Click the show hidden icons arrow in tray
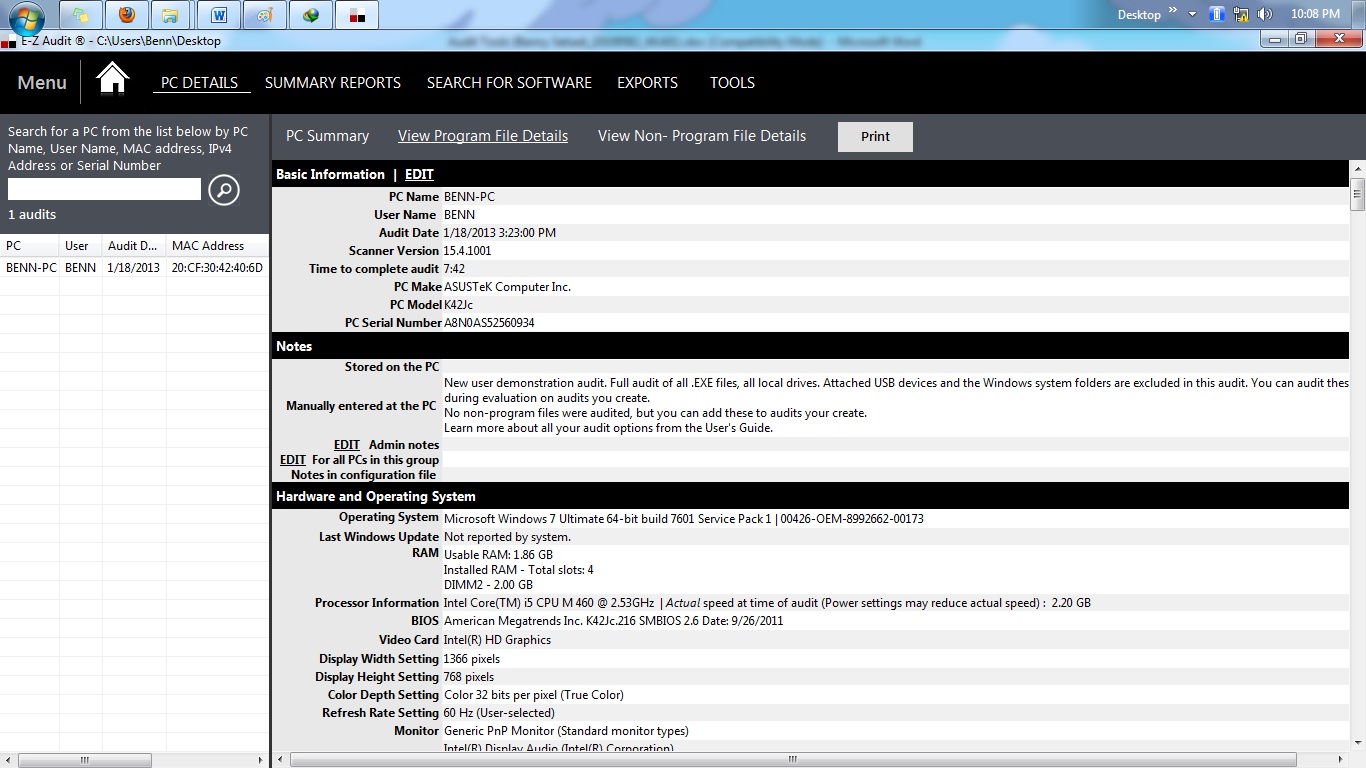 pos(1193,13)
